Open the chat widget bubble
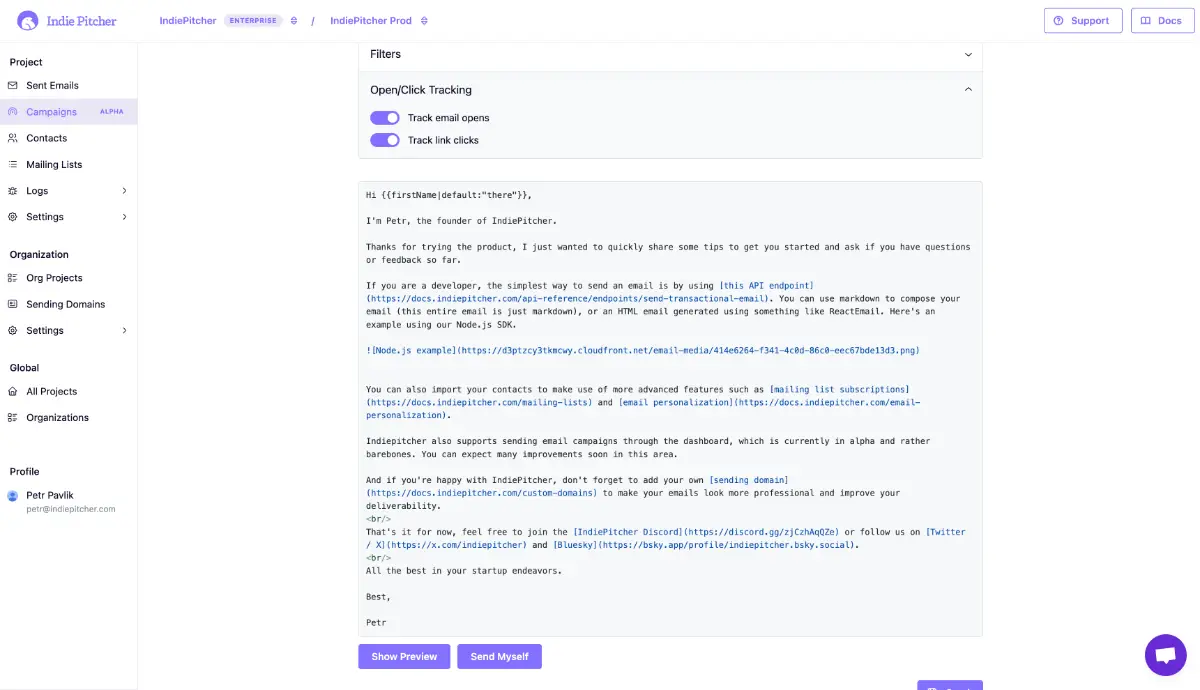1200x690 pixels. (x=1165, y=655)
